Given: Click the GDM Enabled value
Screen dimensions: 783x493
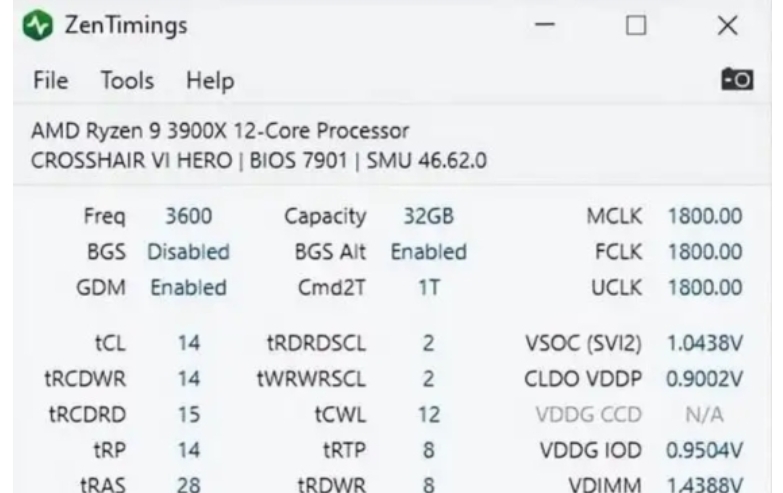Looking at the screenshot, I should pos(188,288).
